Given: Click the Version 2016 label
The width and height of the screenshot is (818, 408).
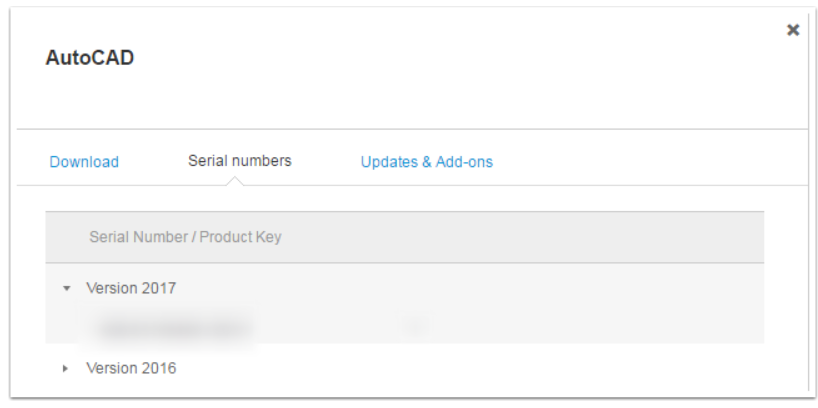Looking at the screenshot, I should click(131, 369).
